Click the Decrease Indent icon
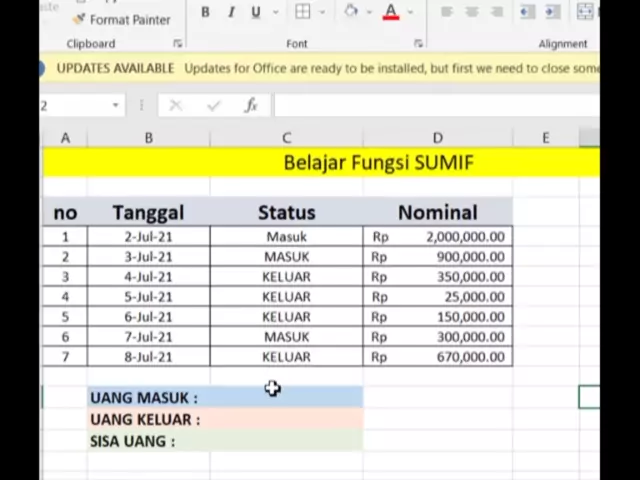Screen dimensions: 640x480 coord(527,12)
